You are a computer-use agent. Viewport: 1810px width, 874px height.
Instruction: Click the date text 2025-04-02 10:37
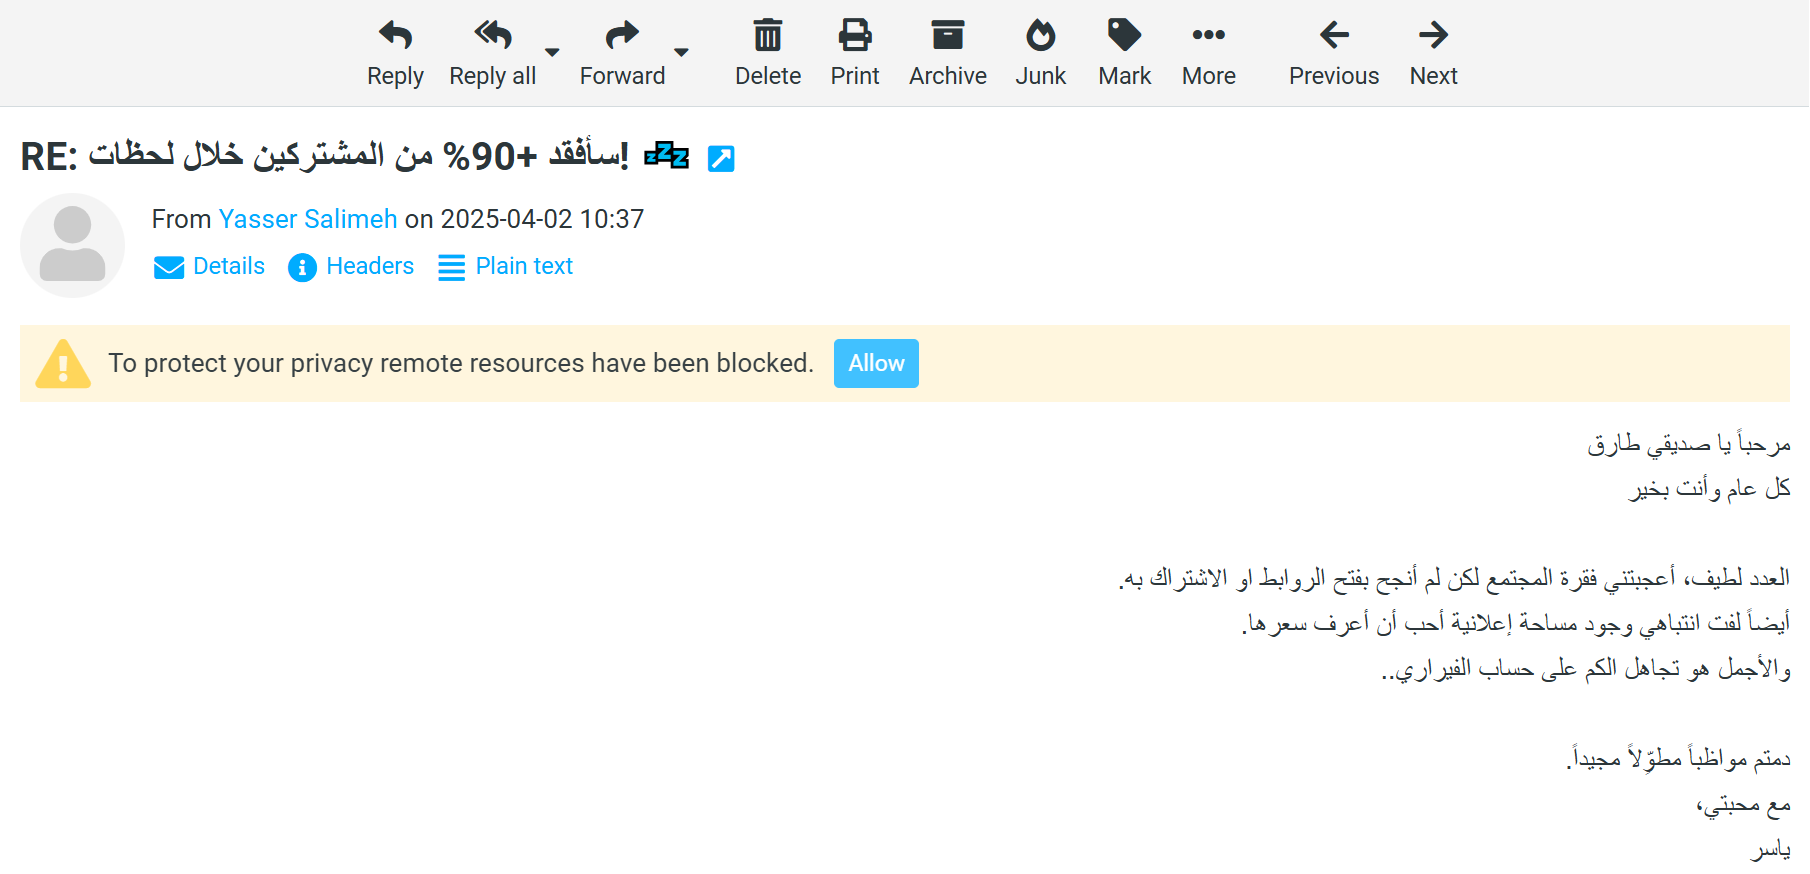coord(542,219)
